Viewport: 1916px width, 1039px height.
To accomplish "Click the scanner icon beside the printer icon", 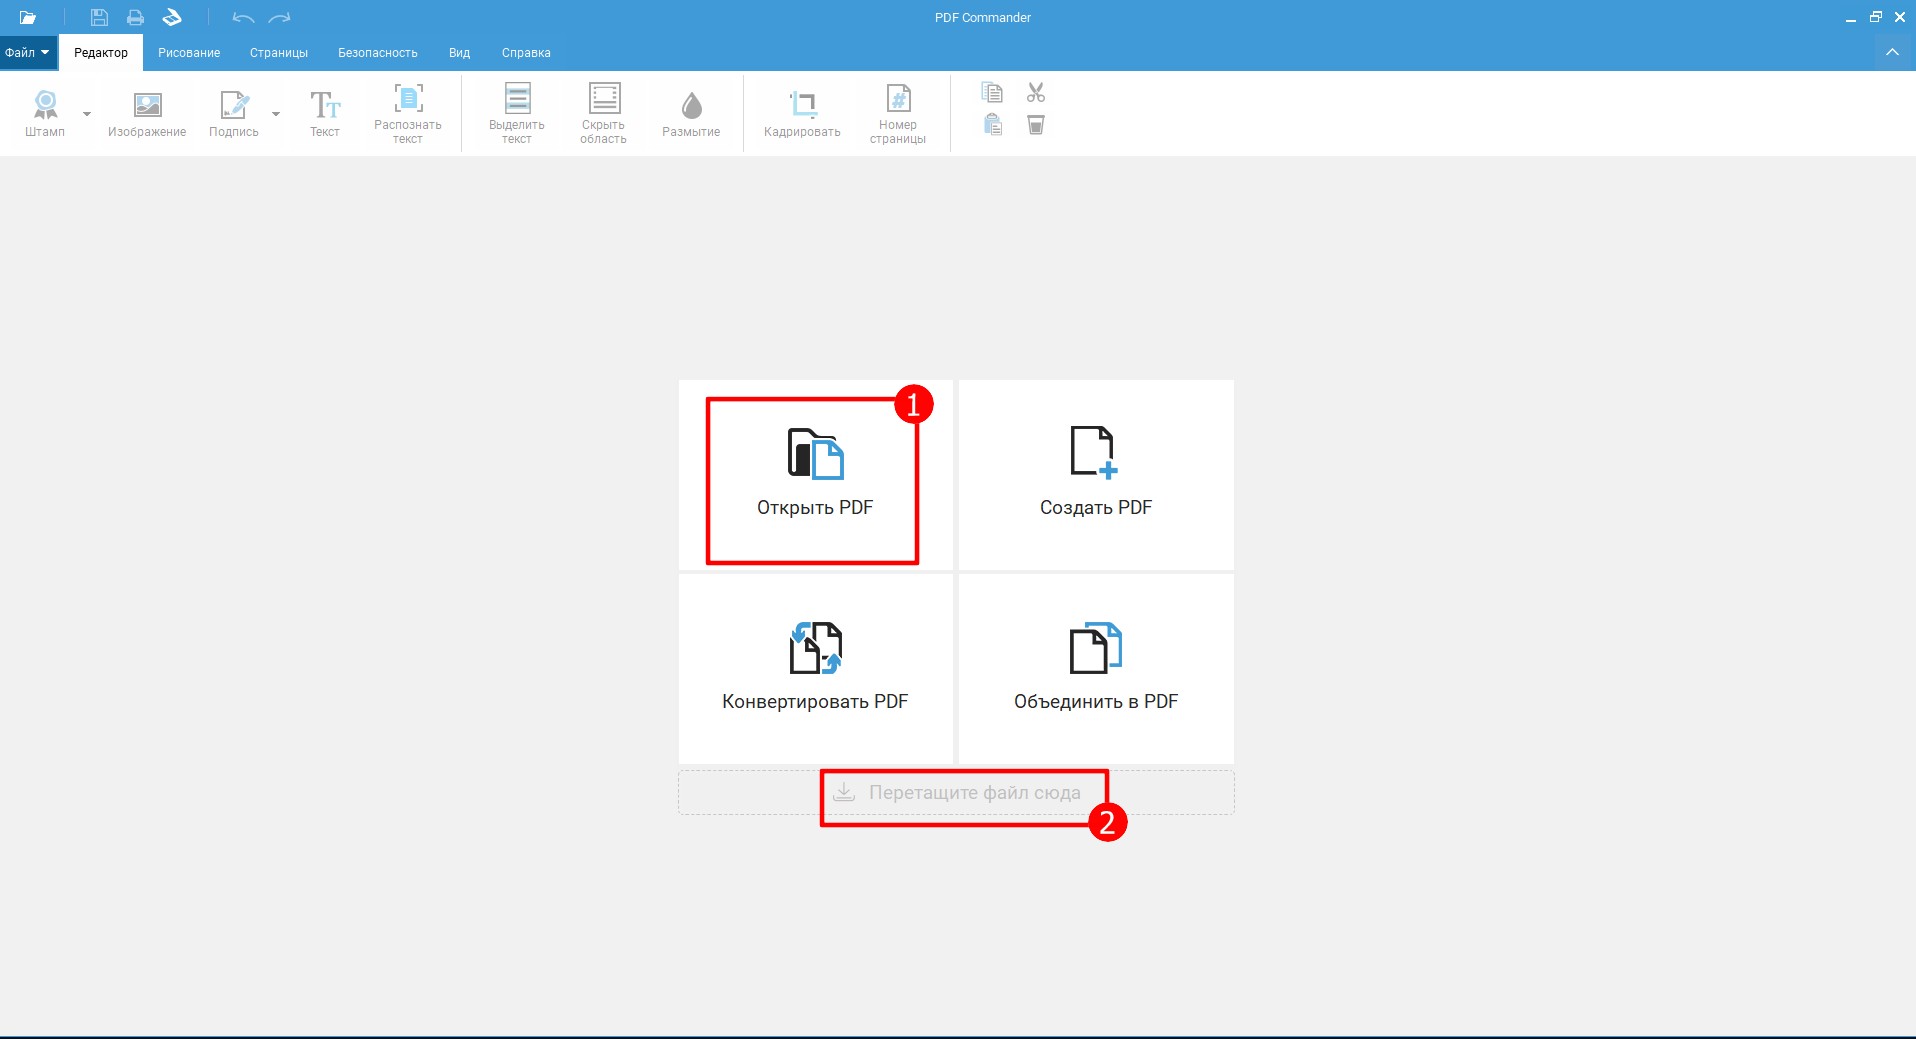I will tap(172, 17).
